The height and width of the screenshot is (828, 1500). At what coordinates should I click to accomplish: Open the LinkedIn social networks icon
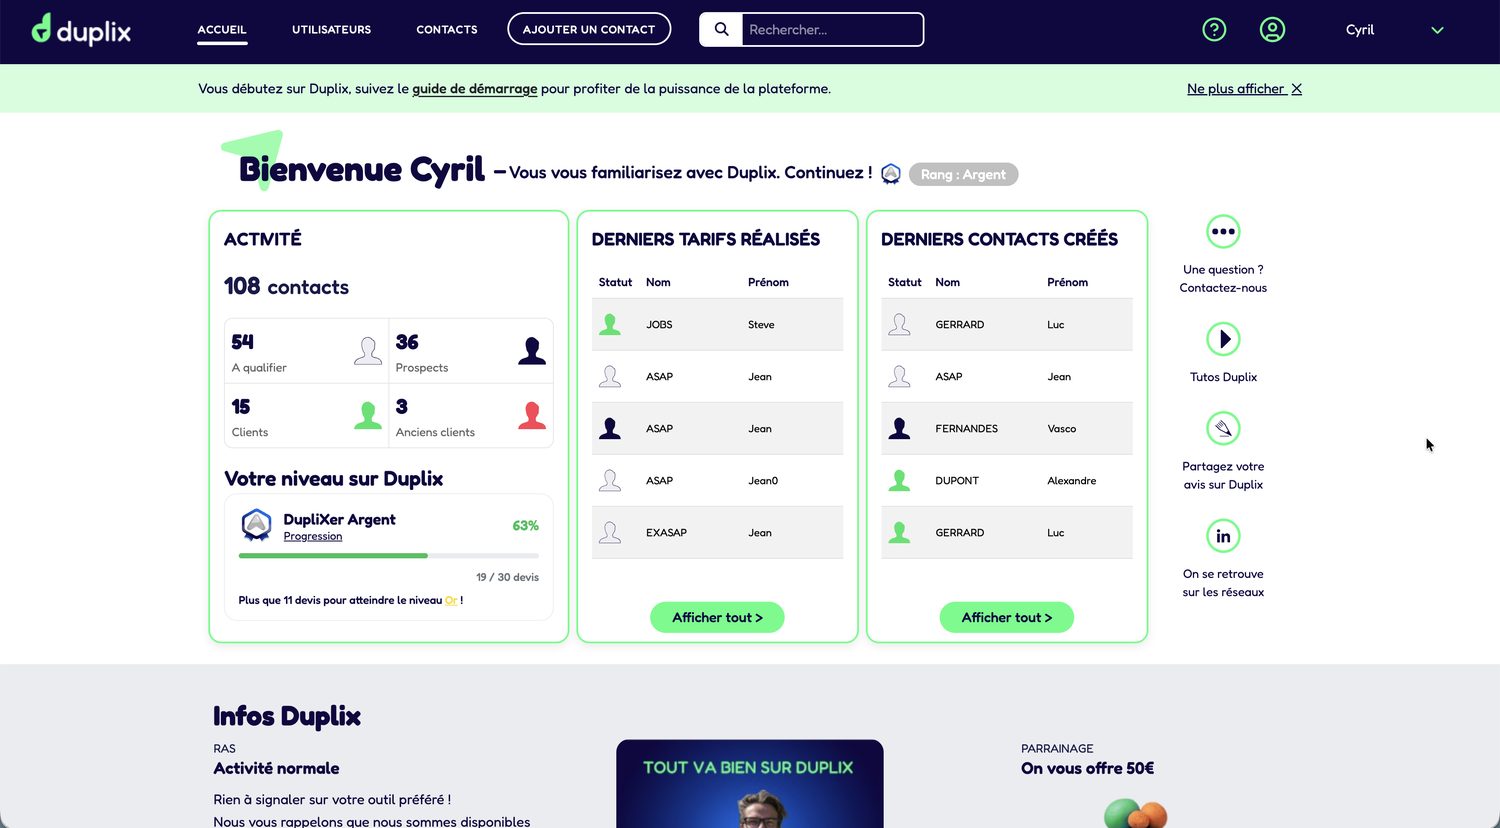(1223, 536)
